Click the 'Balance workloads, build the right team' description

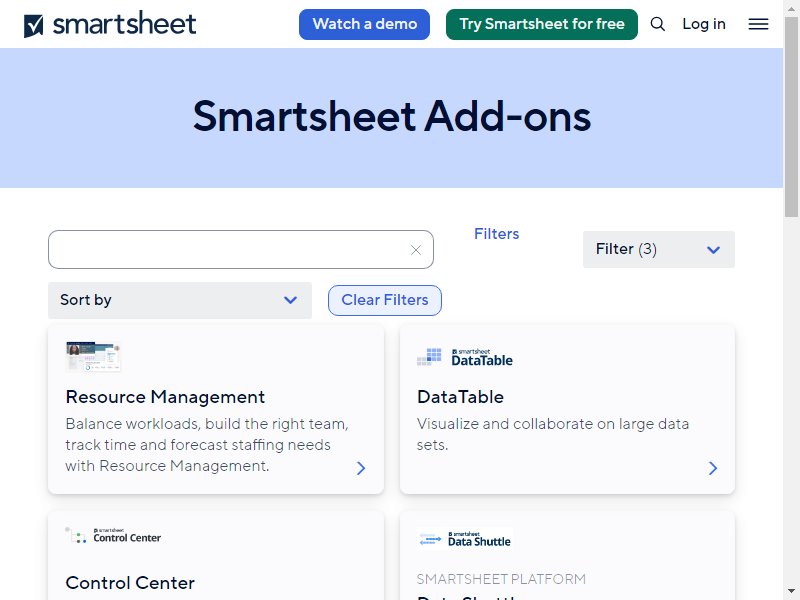point(207,444)
